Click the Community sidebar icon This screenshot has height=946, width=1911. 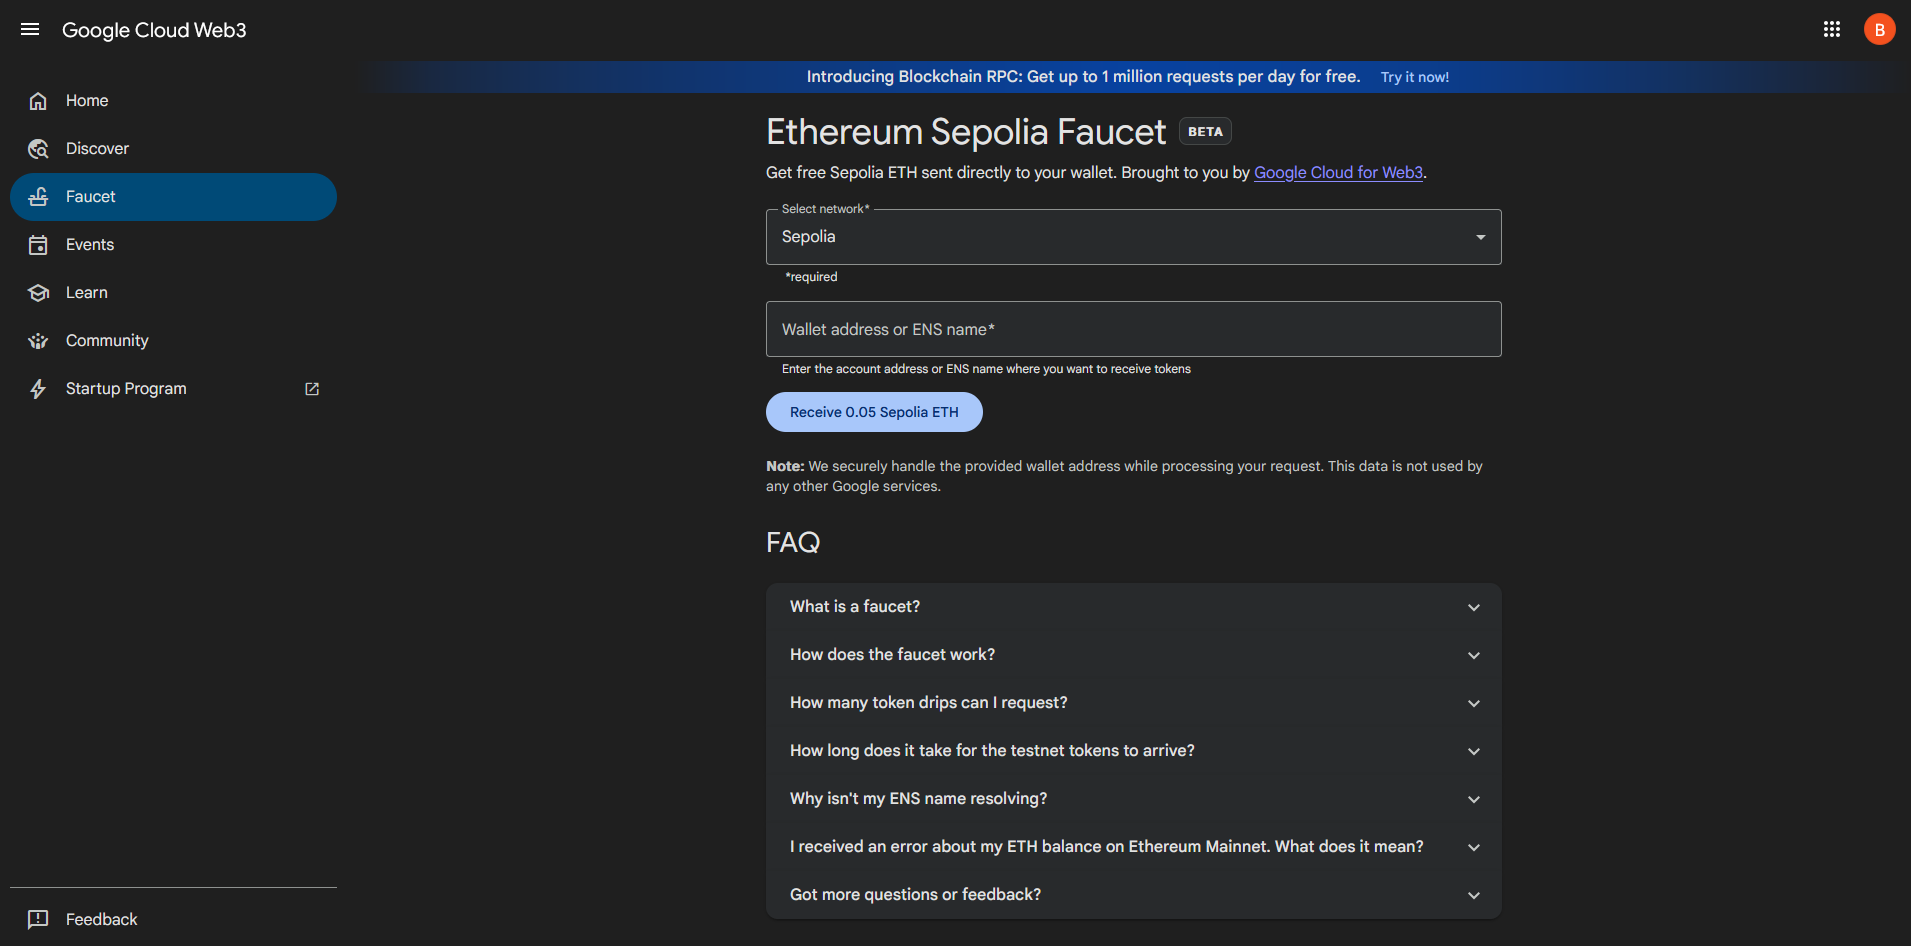(38, 341)
